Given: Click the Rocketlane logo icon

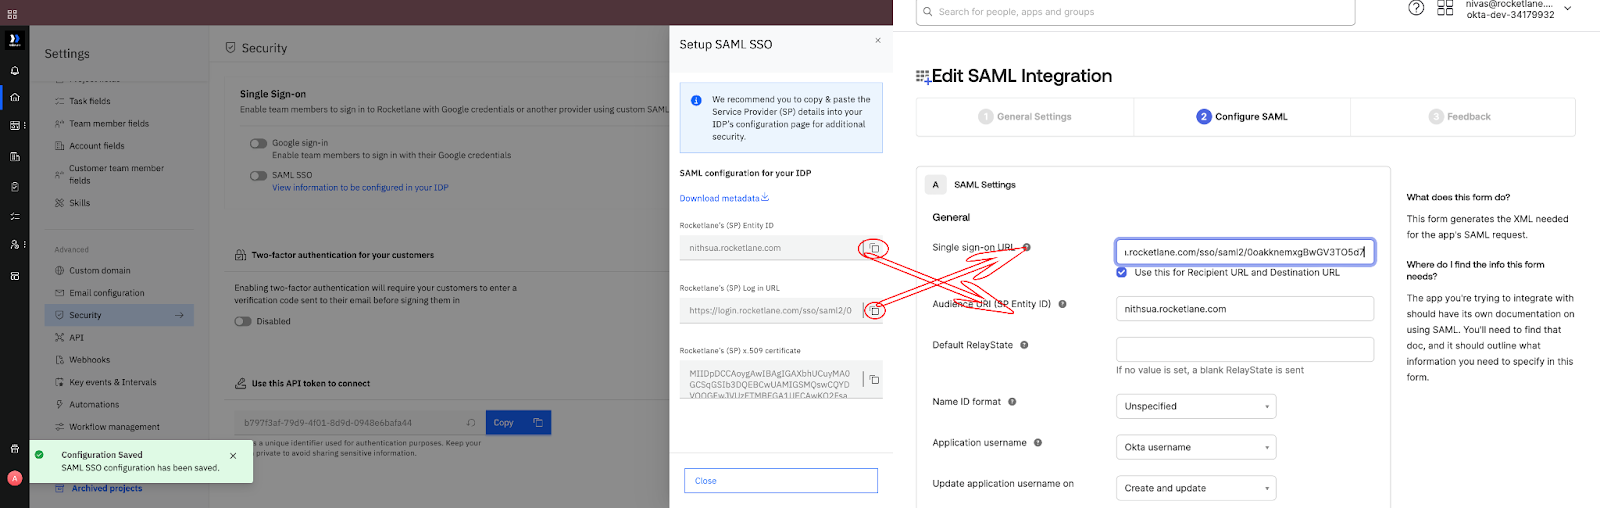Looking at the screenshot, I should (x=14, y=40).
